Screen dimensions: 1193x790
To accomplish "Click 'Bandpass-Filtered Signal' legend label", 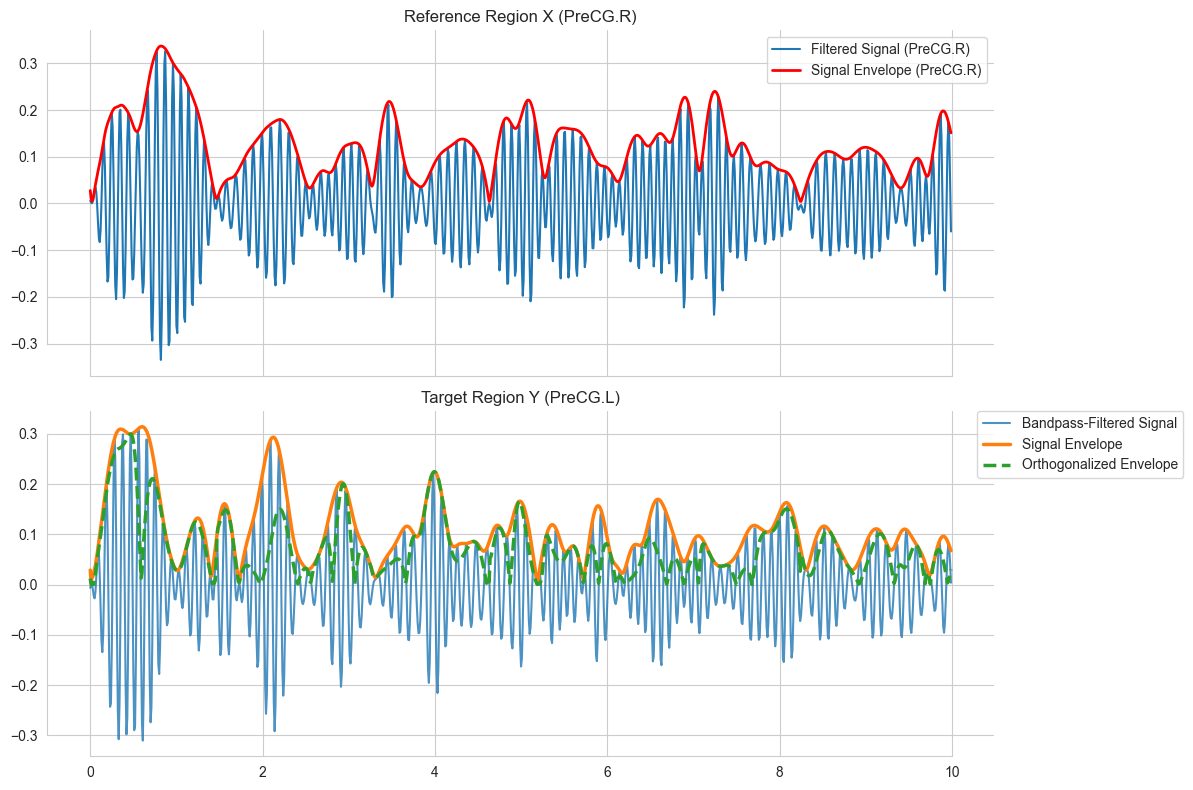I will pyautogui.click(x=1099, y=423).
